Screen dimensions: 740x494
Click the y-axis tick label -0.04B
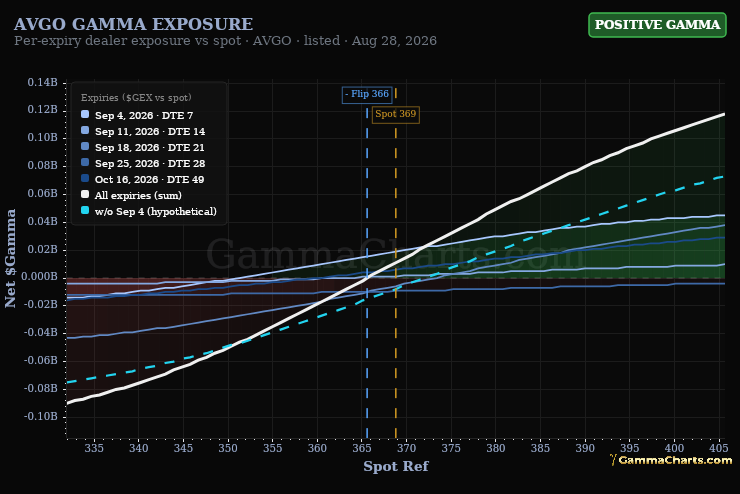click(41, 332)
